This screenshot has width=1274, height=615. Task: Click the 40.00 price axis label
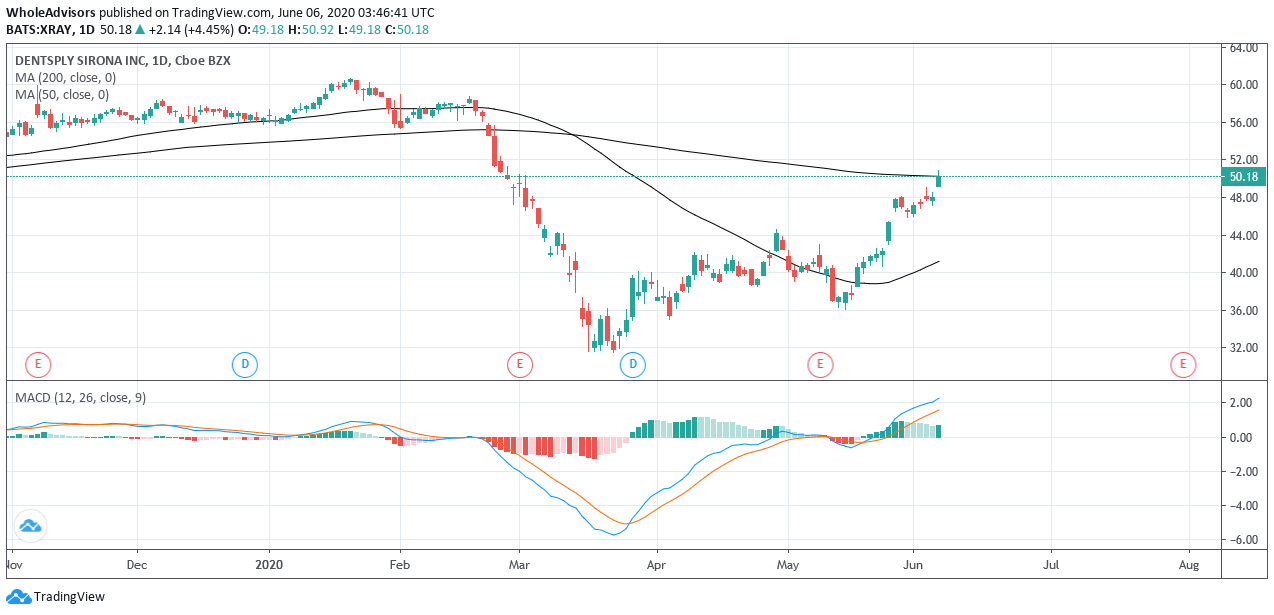click(1242, 273)
